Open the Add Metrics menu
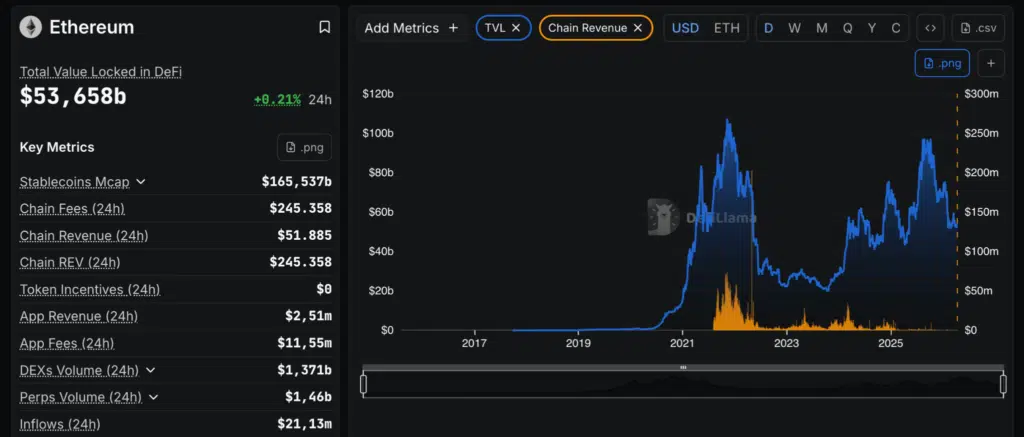1024x437 pixels. coord(411,28)
